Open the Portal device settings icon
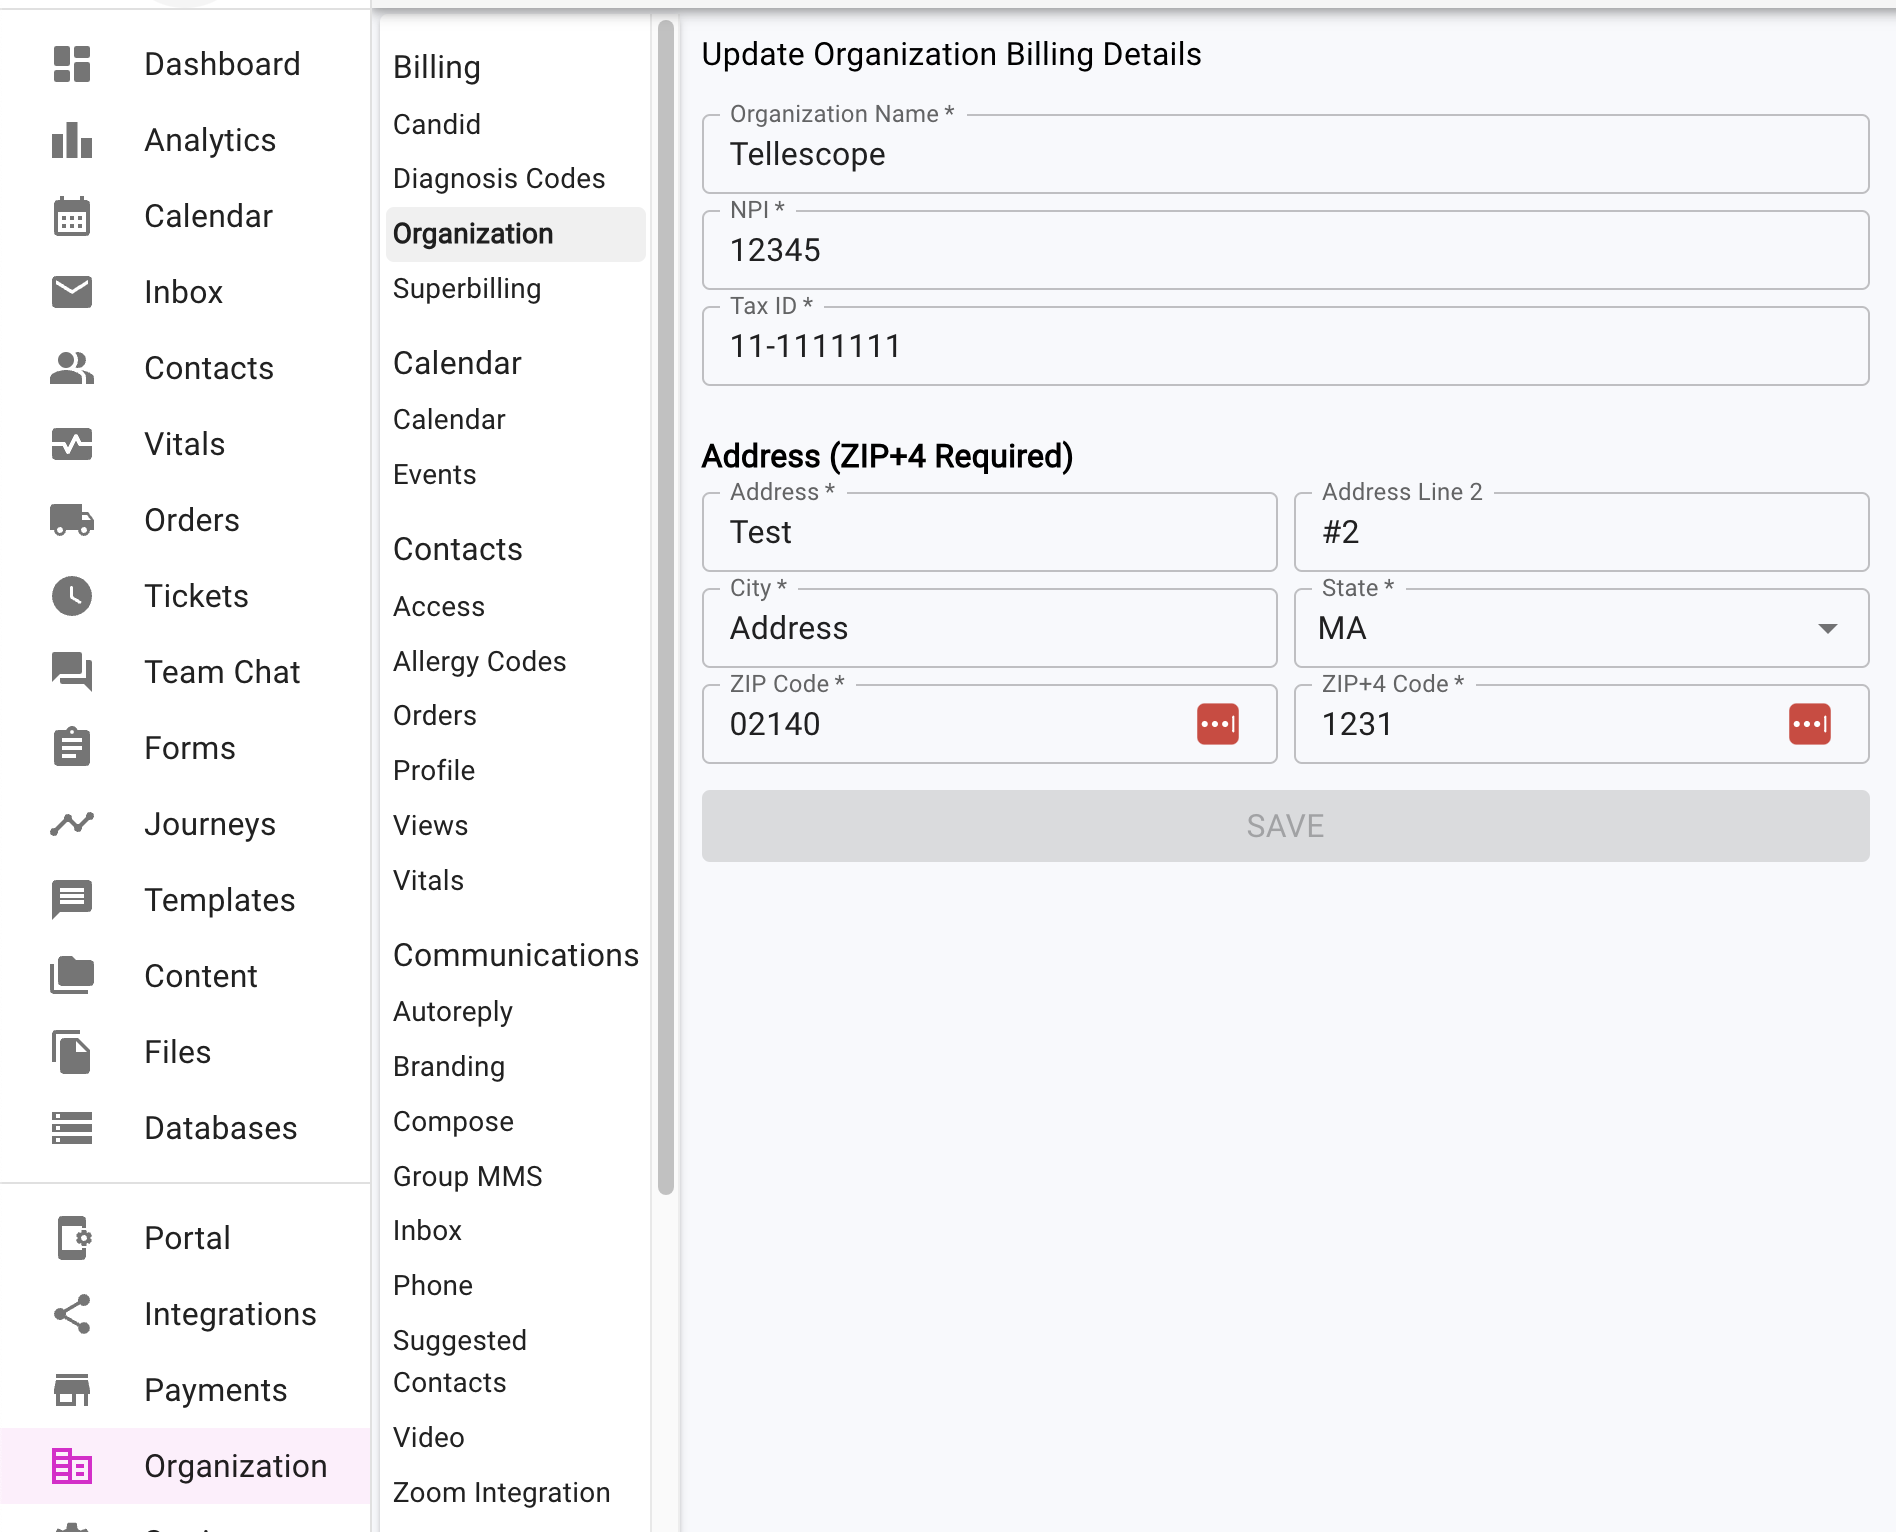This screenshot has width=1896, height=1532. pyautogui.click(x=72, y=1238)
